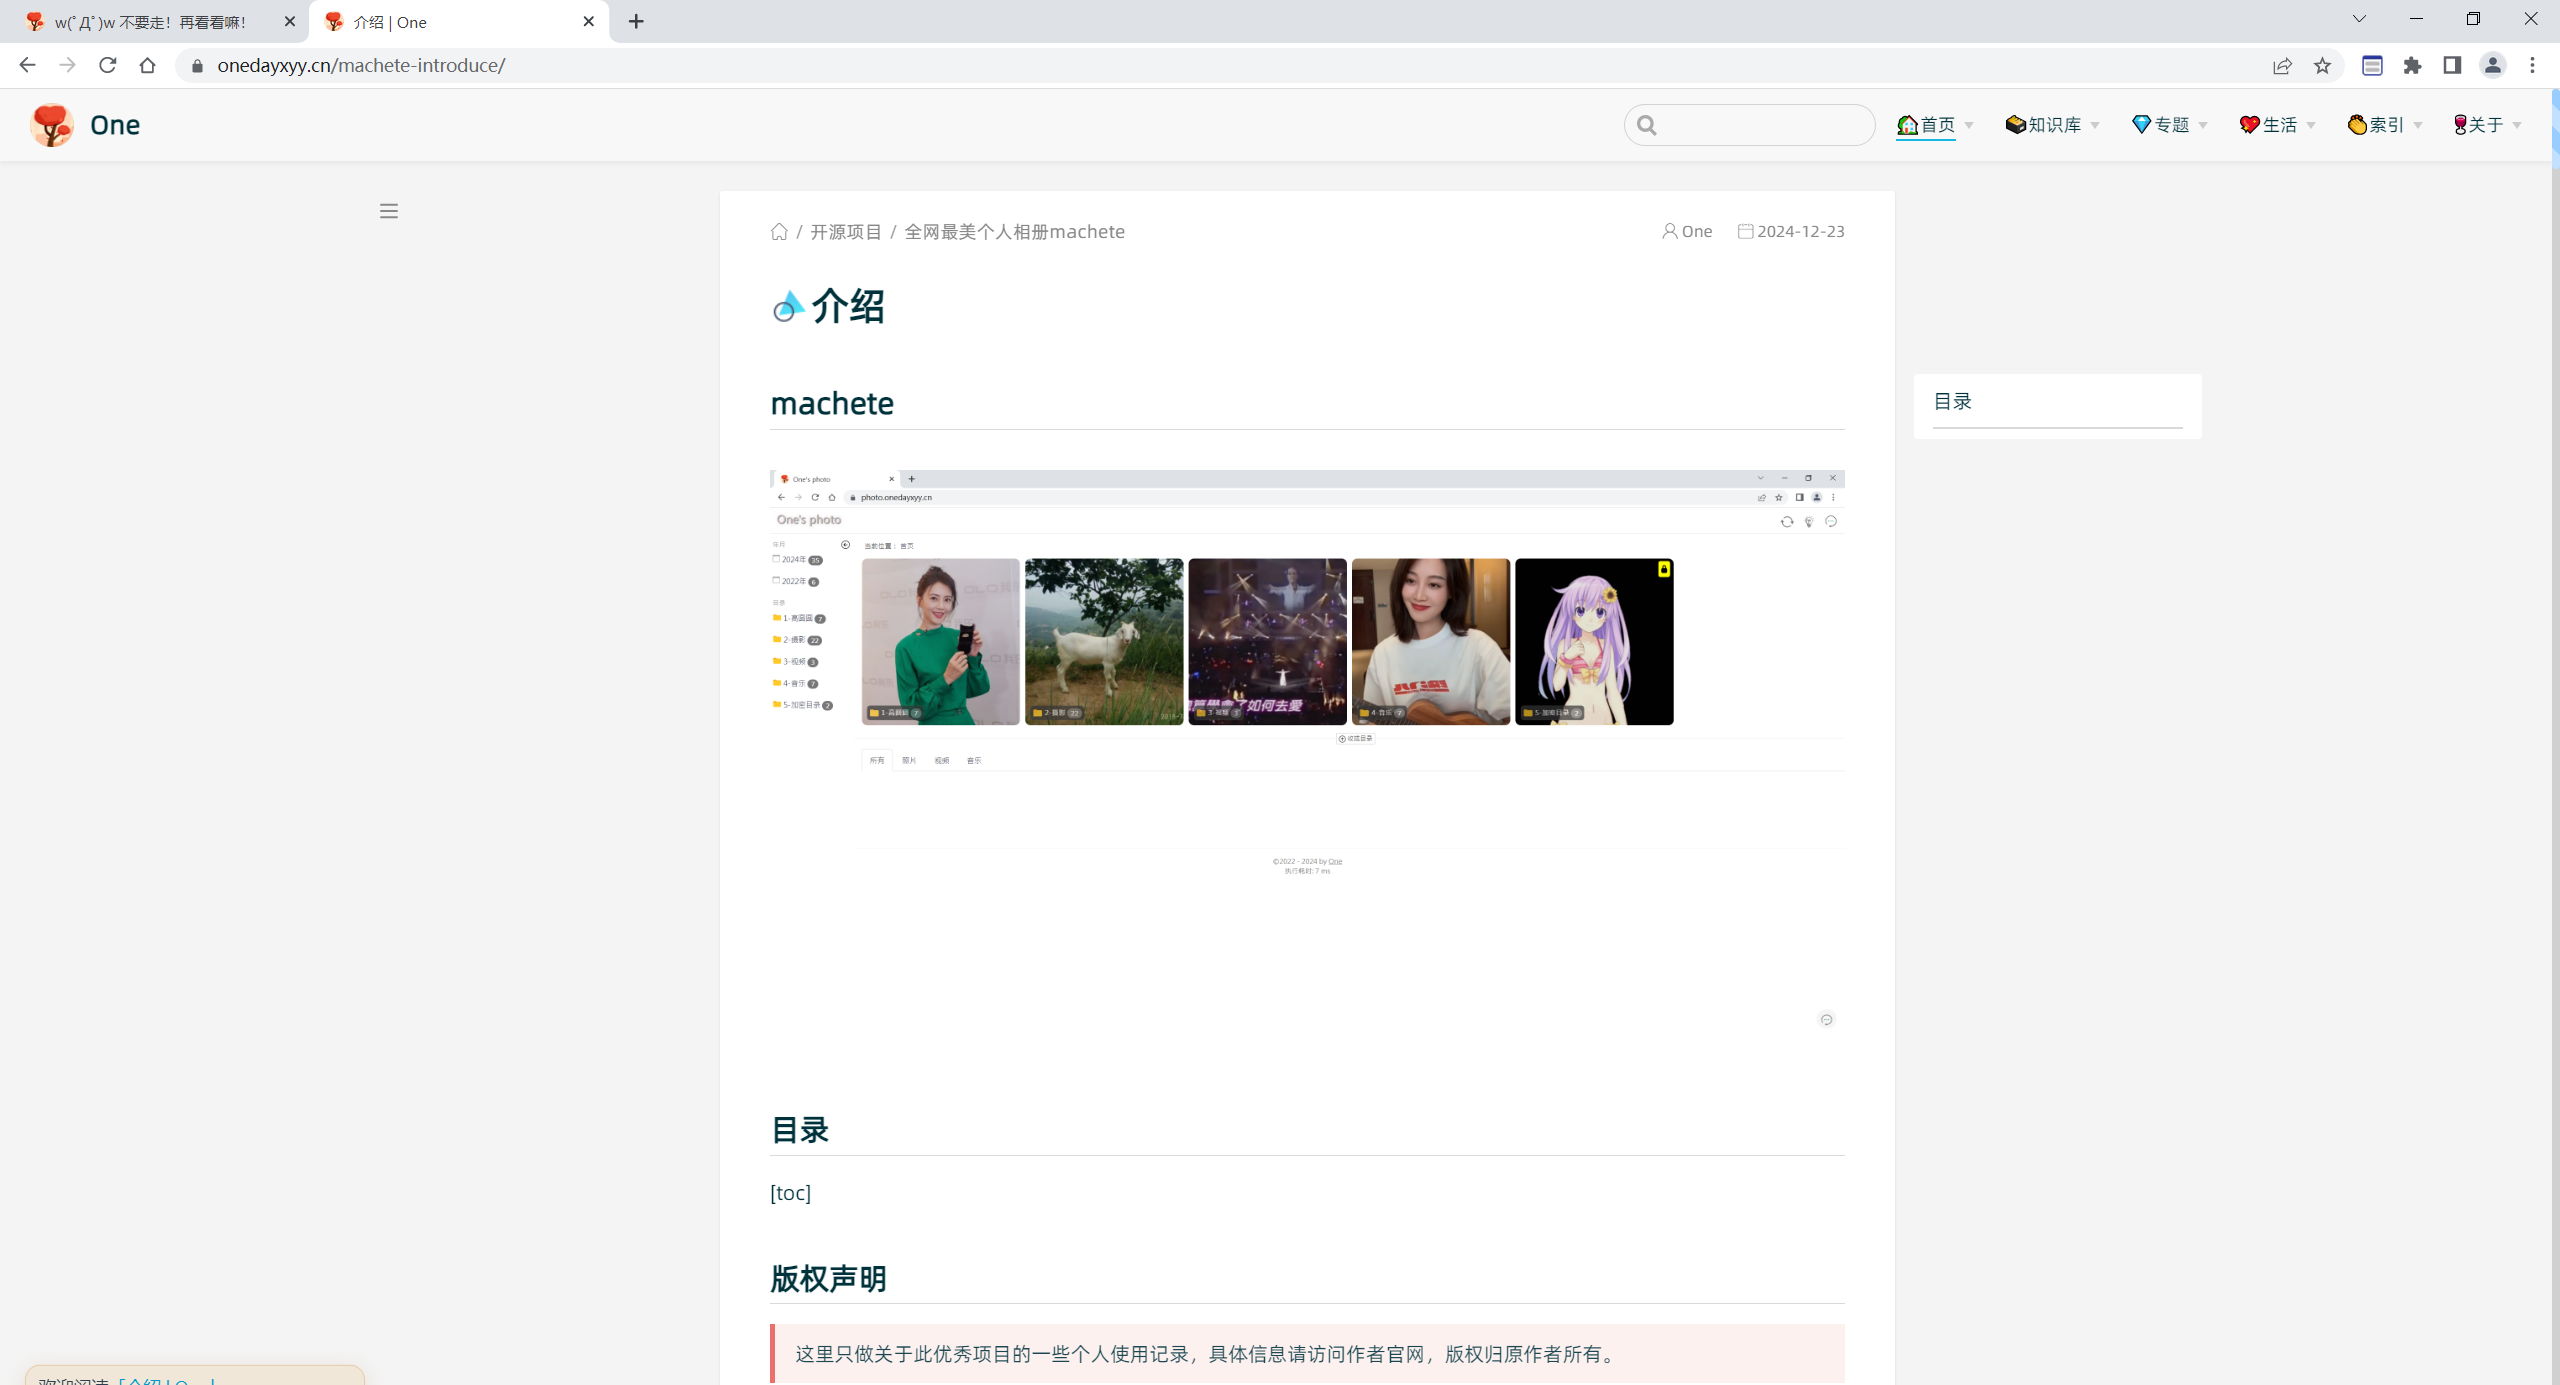Image resolution: width=2560 pixels, height=1385 pixels.
Task: Expand the 索引 dropdown arrow
Action: pyautogui.click(x=2418, y=126)
